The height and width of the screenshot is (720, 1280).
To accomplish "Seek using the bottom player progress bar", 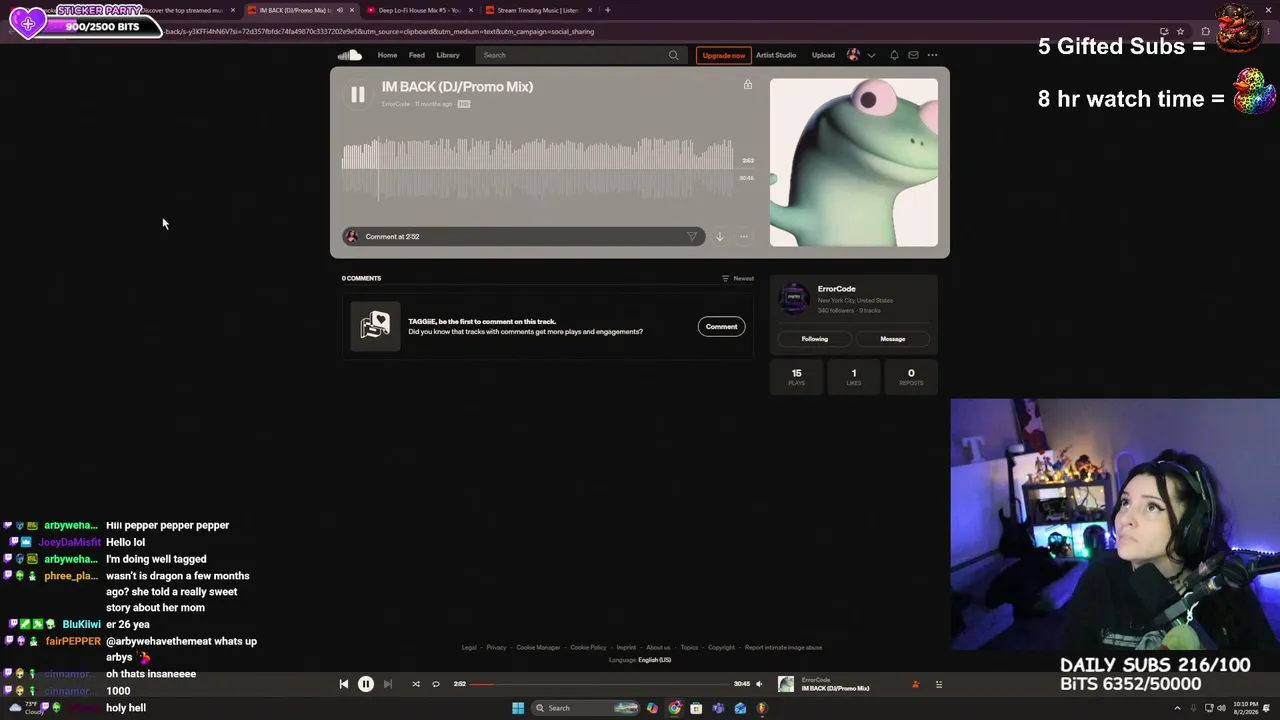I will (600, 684).
